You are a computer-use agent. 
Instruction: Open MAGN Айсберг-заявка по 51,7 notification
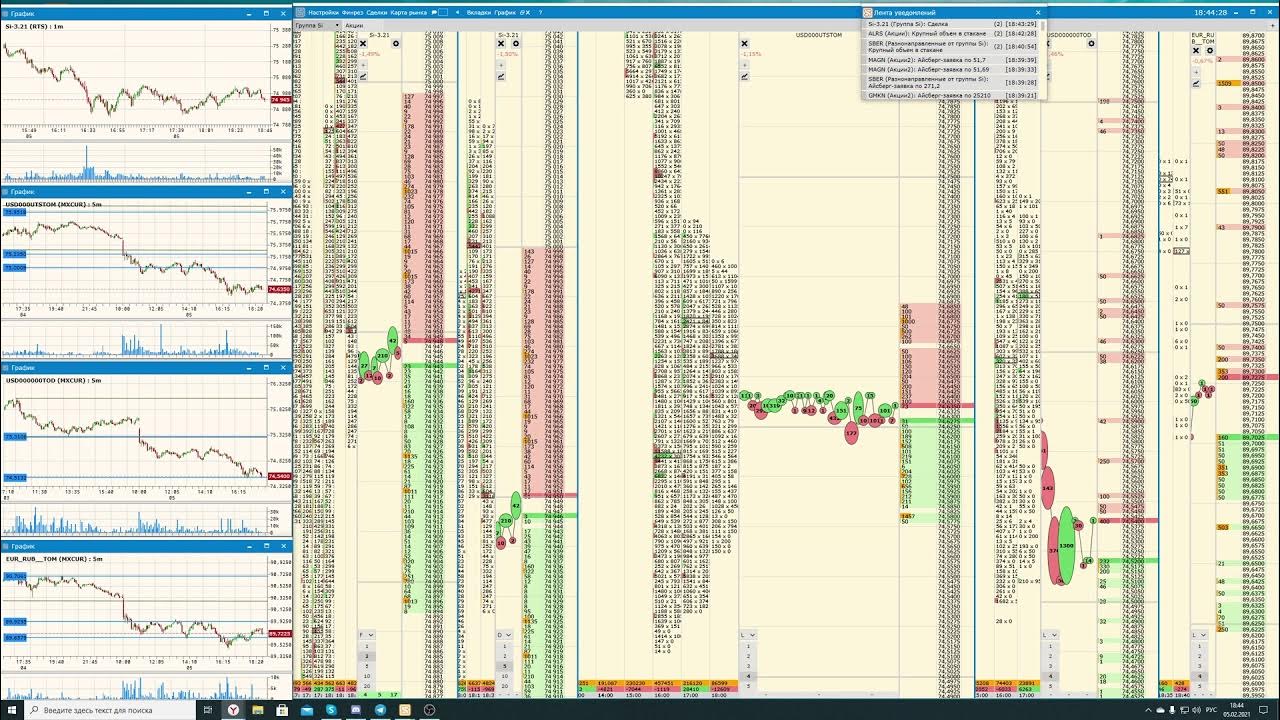952,60
